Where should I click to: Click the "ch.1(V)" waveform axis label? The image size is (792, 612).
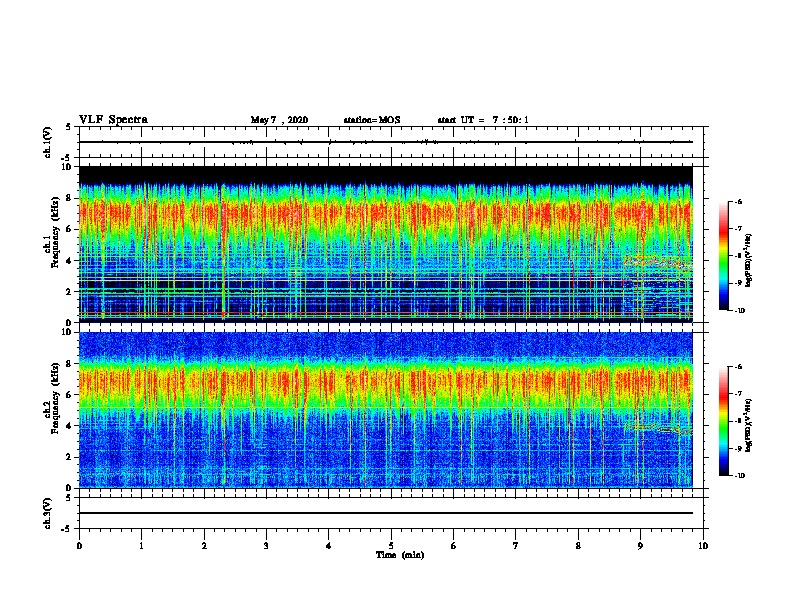48,142
